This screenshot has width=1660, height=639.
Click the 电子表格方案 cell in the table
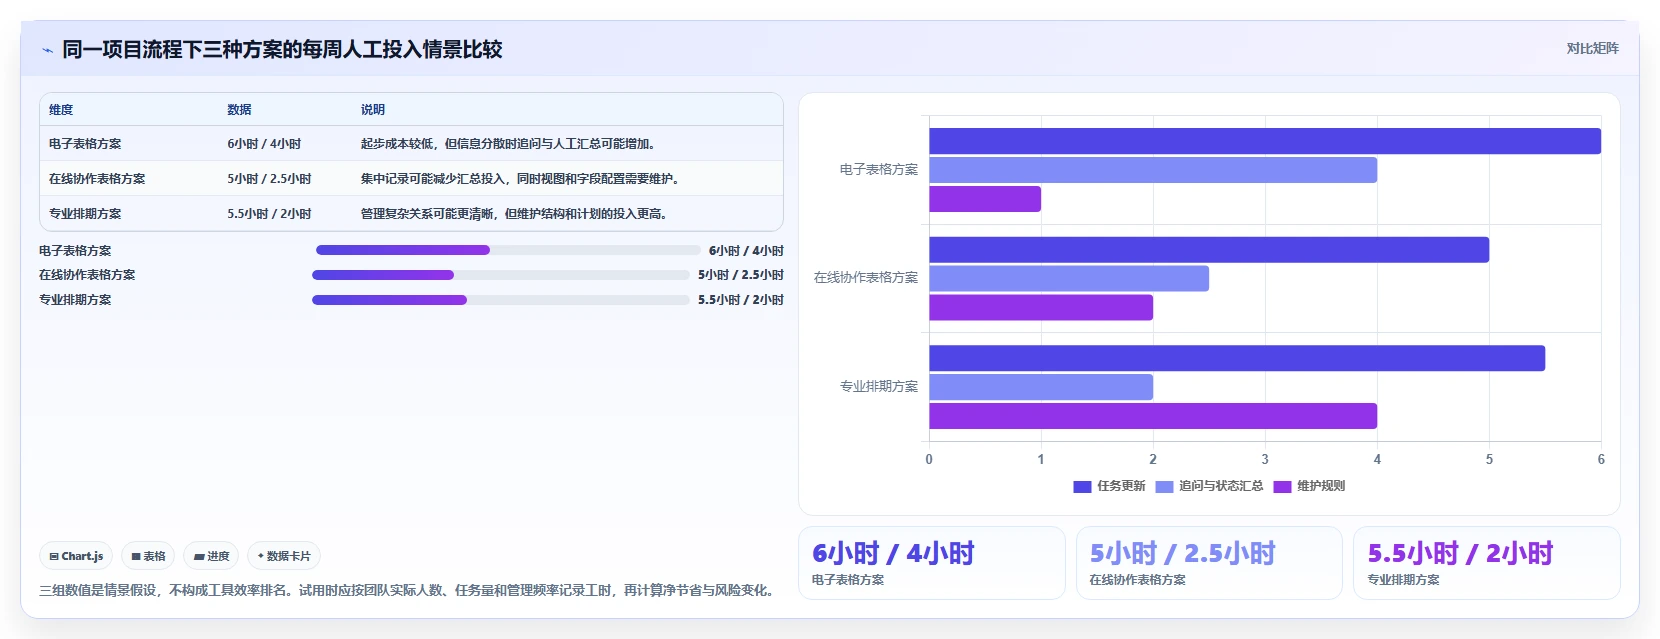click(x=85, y=144)
